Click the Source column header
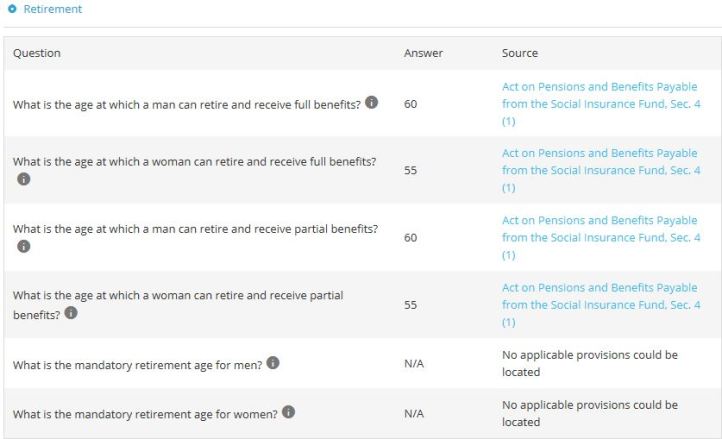The height and width of the screenshot is (439, 722). [x=519, y=53]
